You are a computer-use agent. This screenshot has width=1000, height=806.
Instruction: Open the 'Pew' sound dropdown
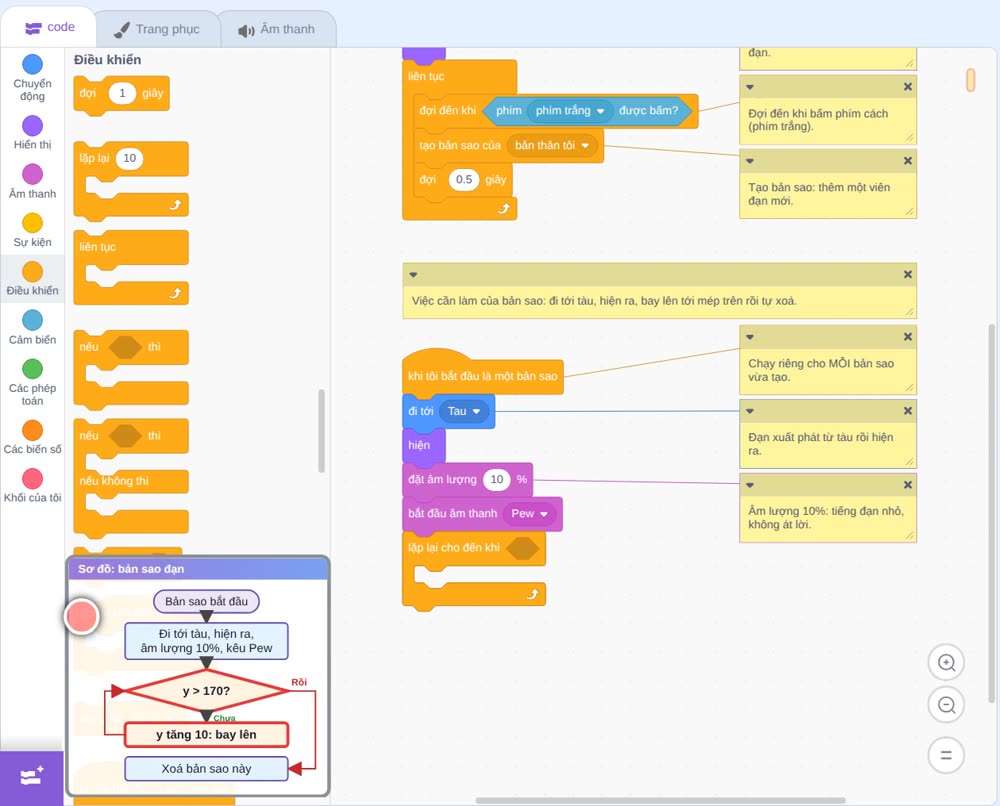(x=530, y=514)
